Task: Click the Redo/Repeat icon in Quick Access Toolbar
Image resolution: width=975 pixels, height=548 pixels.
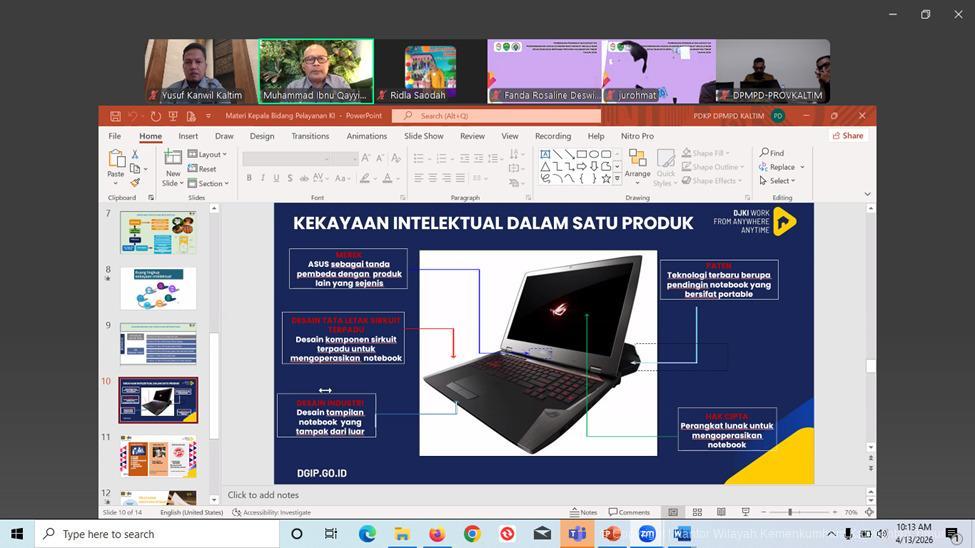Action: point(155,116)
